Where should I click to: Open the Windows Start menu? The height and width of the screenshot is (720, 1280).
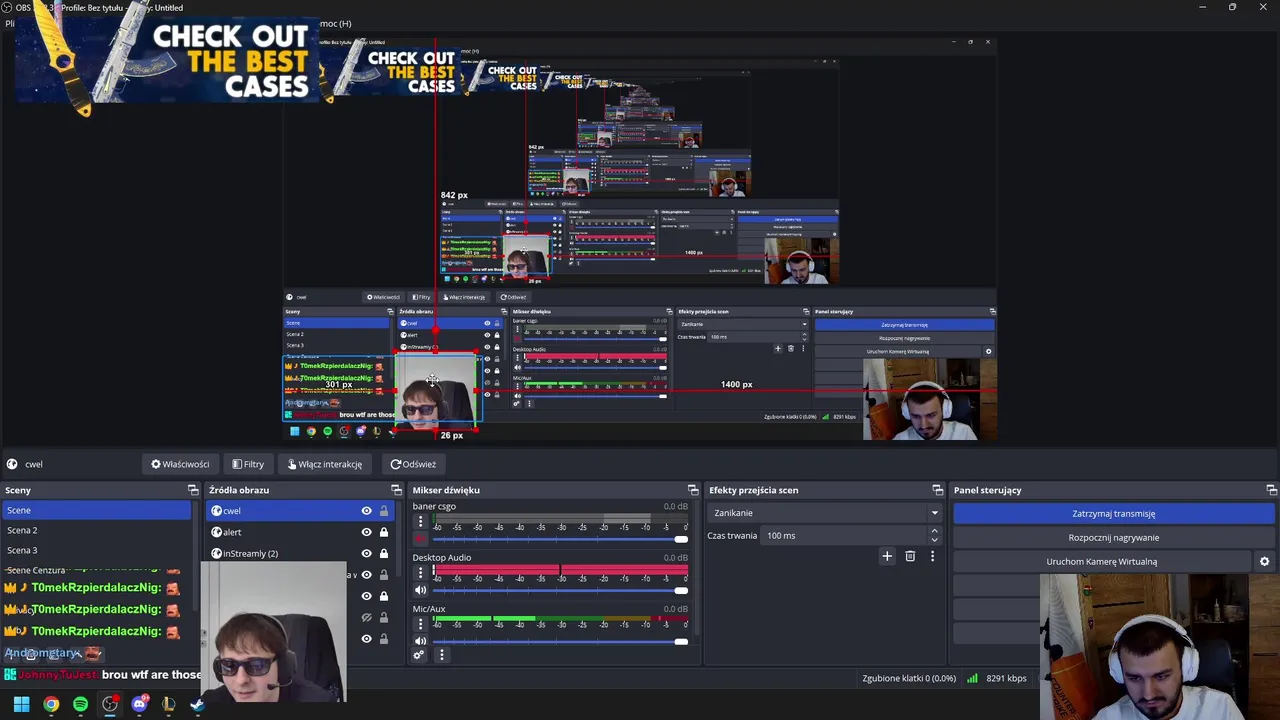(x=21, y=704)
